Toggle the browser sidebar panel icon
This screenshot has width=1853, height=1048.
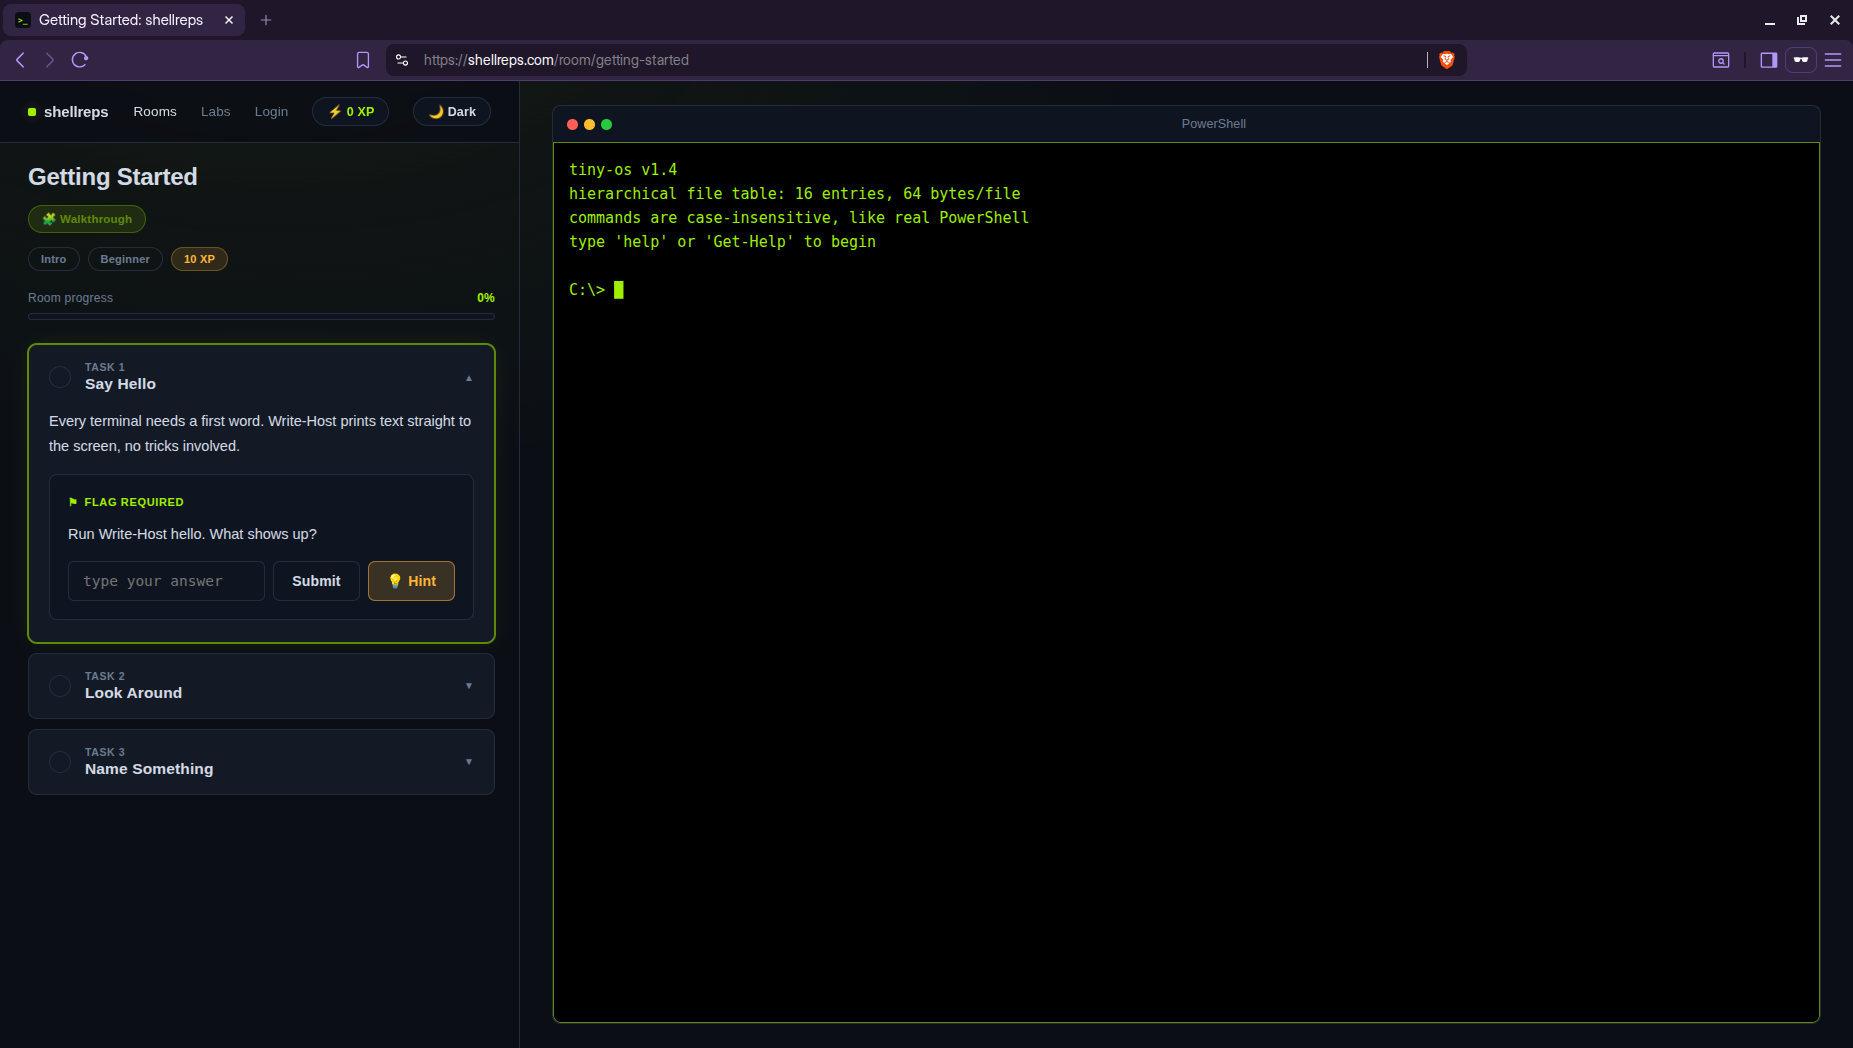(1768, 60)
